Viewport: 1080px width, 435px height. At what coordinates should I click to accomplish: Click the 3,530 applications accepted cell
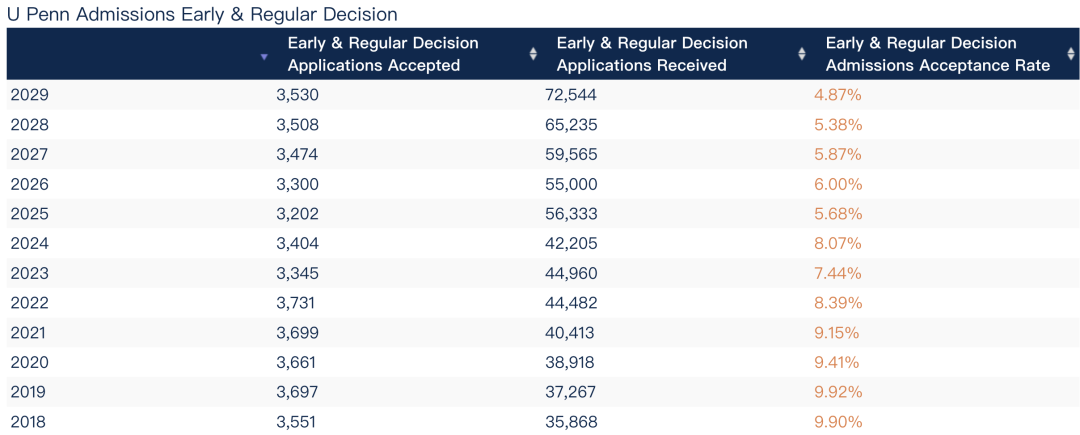[296, 95]
